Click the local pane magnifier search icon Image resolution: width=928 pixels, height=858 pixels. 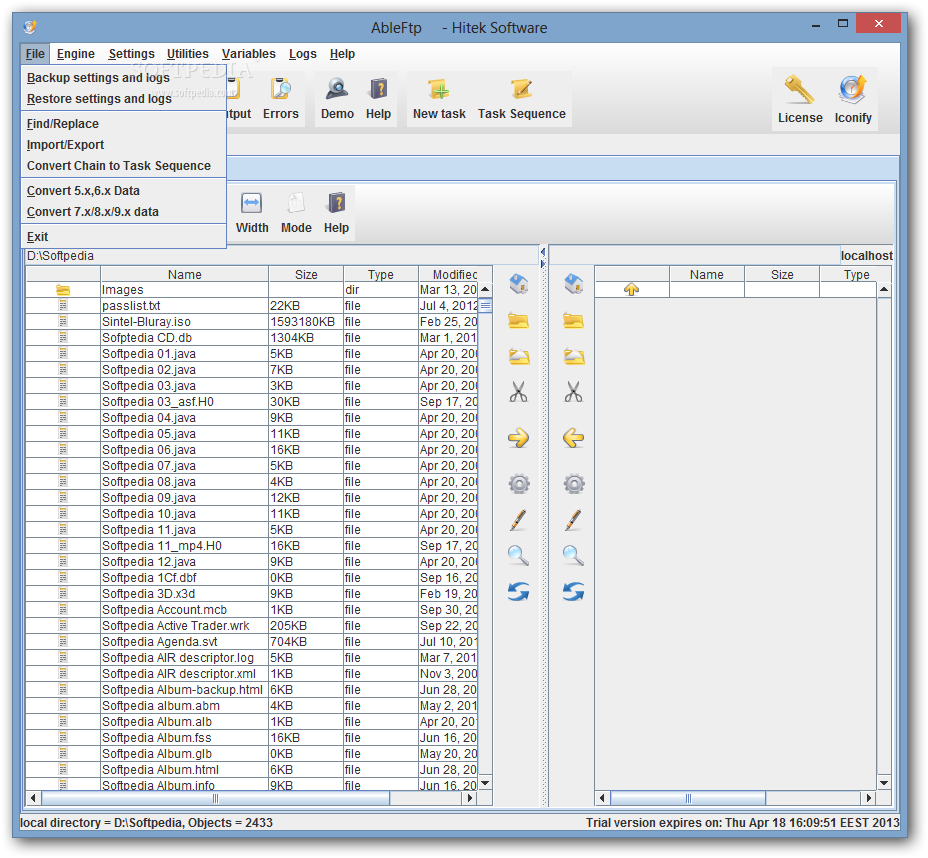point(518,556)
